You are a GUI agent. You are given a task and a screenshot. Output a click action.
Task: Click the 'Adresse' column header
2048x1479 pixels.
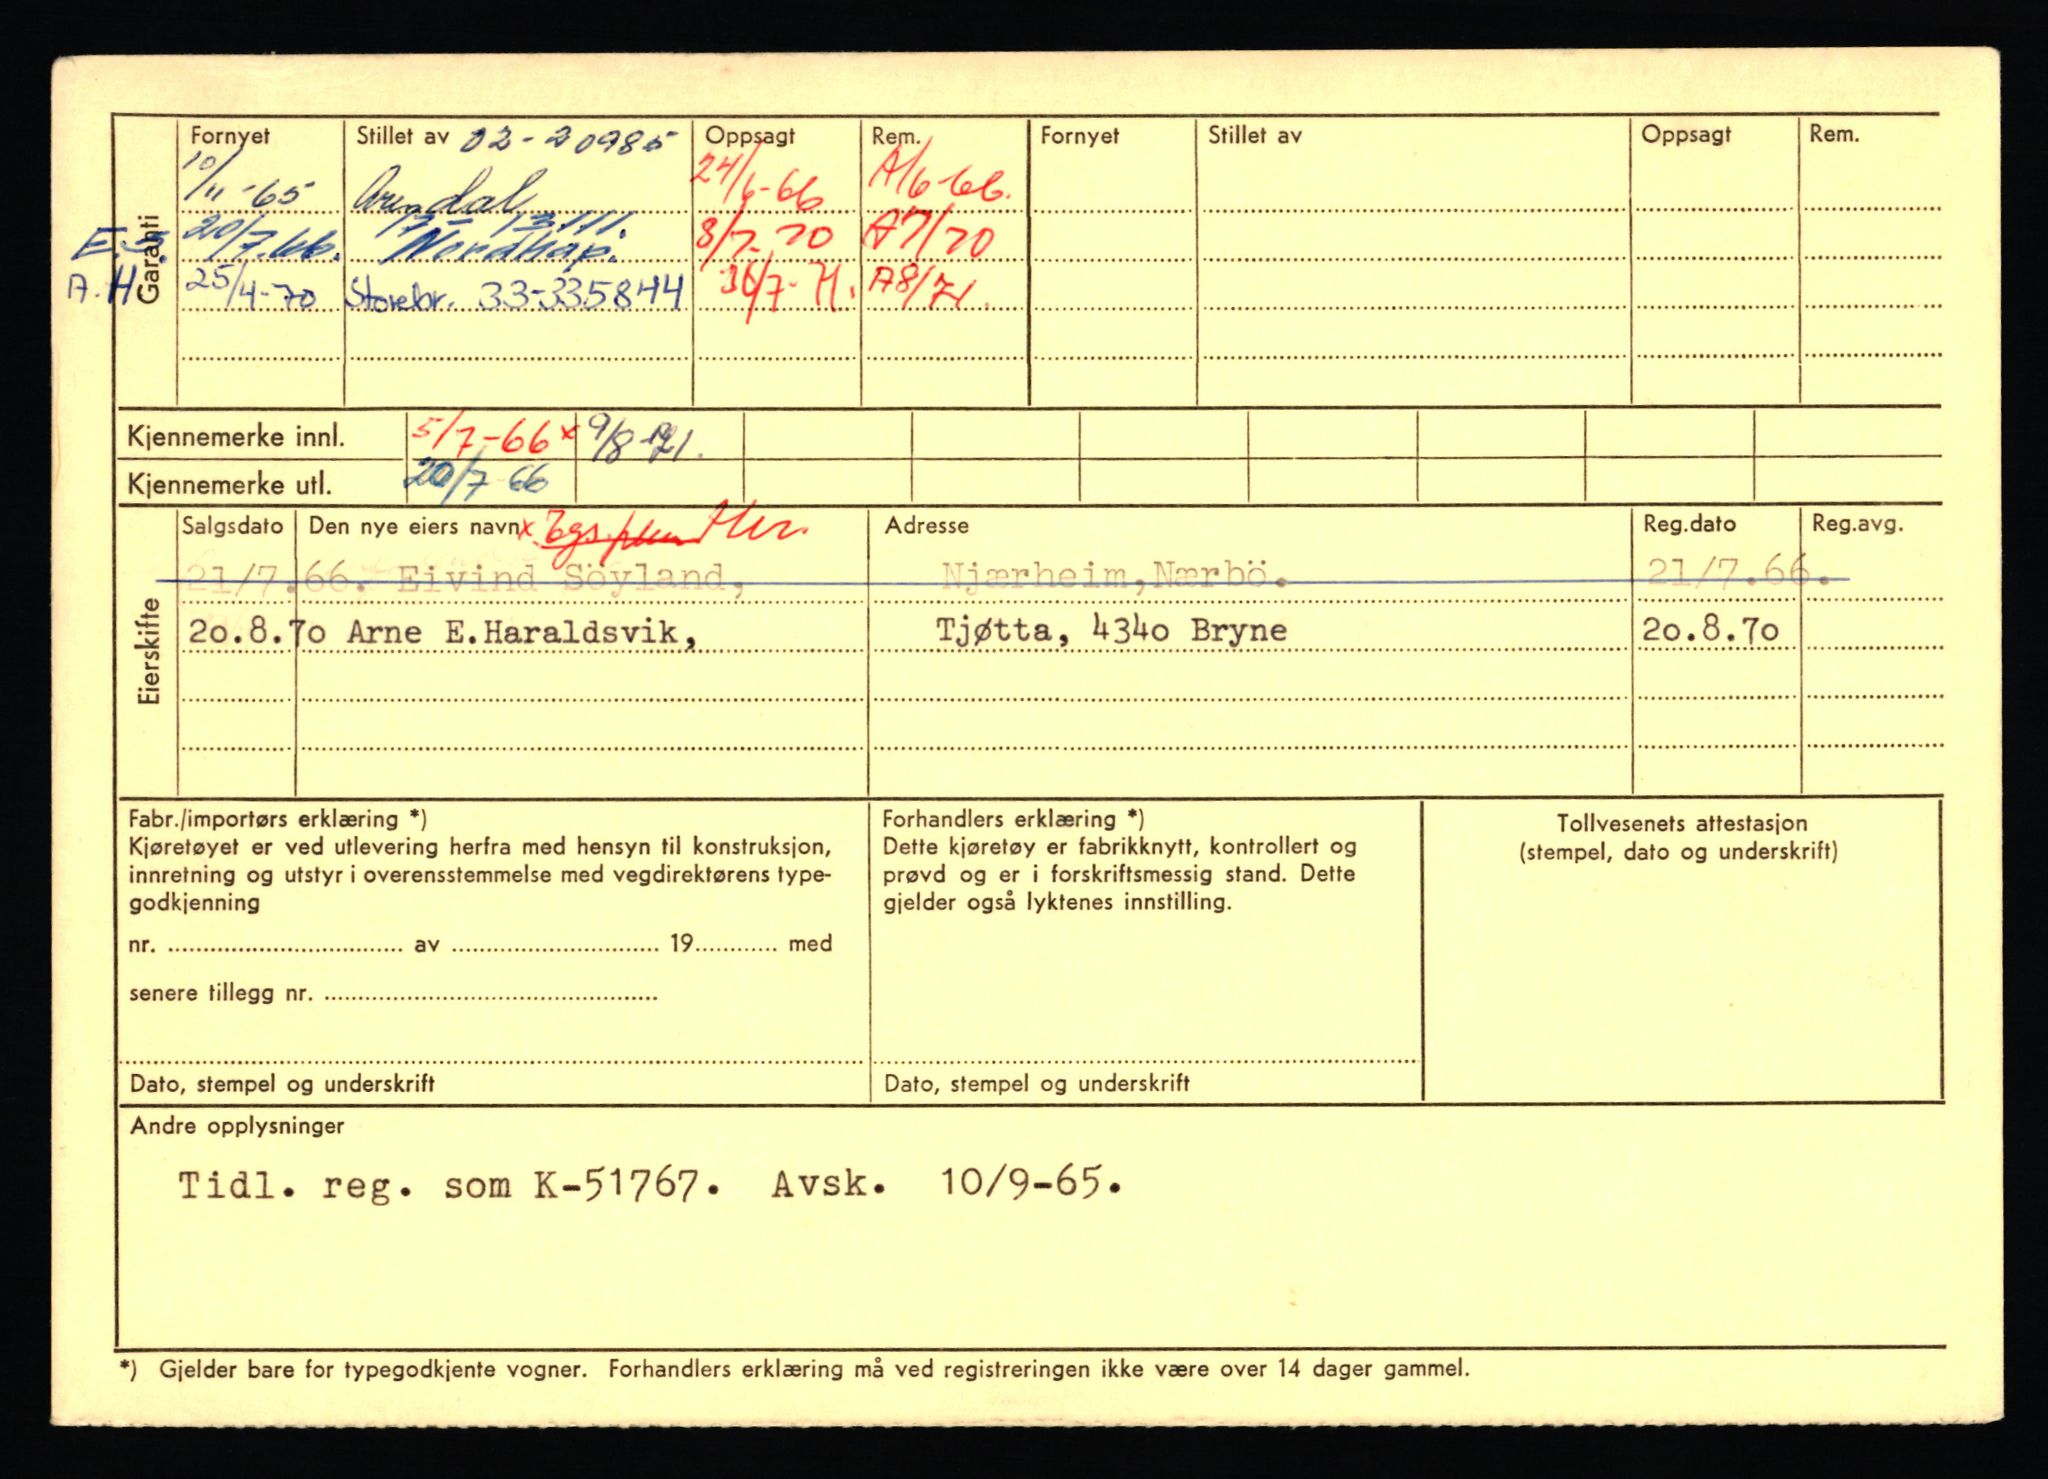coord(927,525)
